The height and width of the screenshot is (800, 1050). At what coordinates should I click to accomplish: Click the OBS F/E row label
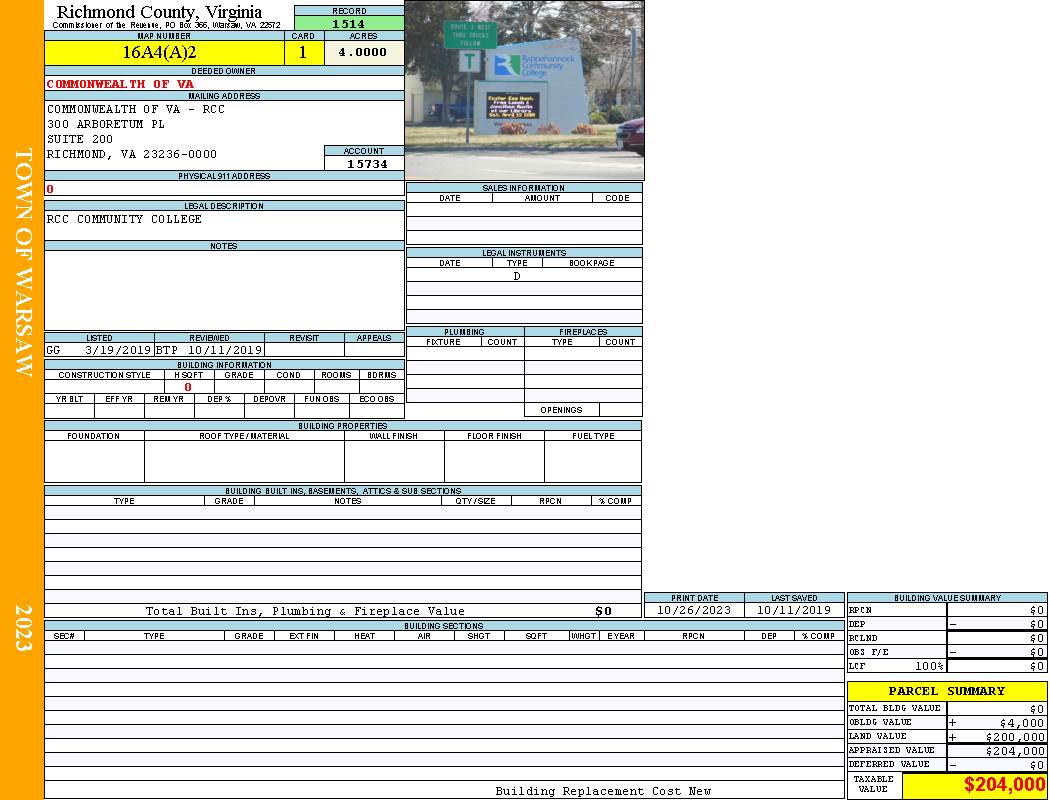click(869, 652)
